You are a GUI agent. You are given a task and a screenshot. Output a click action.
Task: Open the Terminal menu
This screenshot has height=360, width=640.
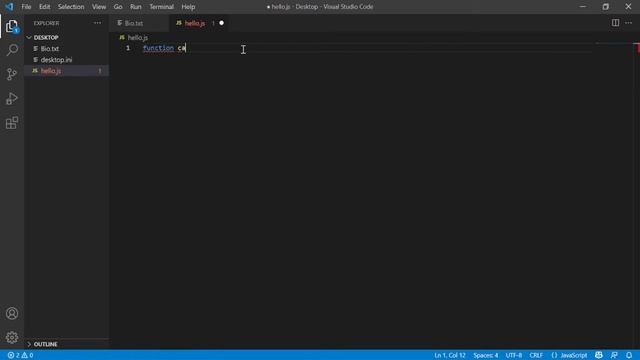(x=161, y=7)
